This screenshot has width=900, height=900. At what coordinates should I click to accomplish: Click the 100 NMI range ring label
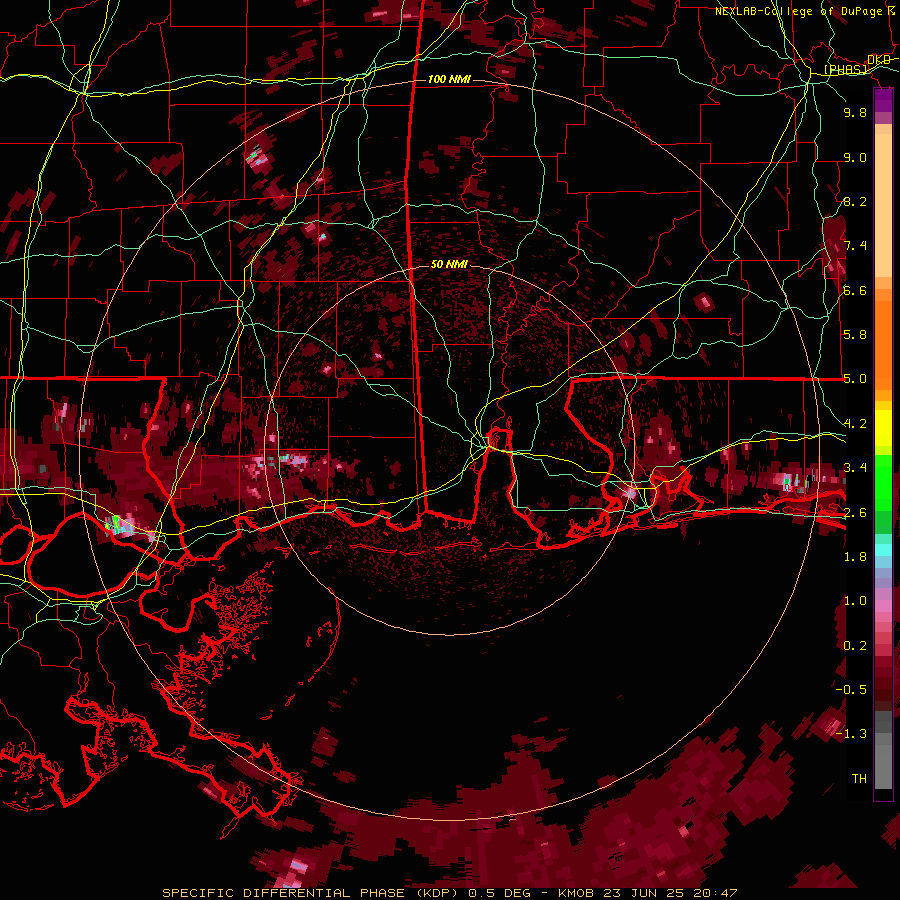click(449, 79)
